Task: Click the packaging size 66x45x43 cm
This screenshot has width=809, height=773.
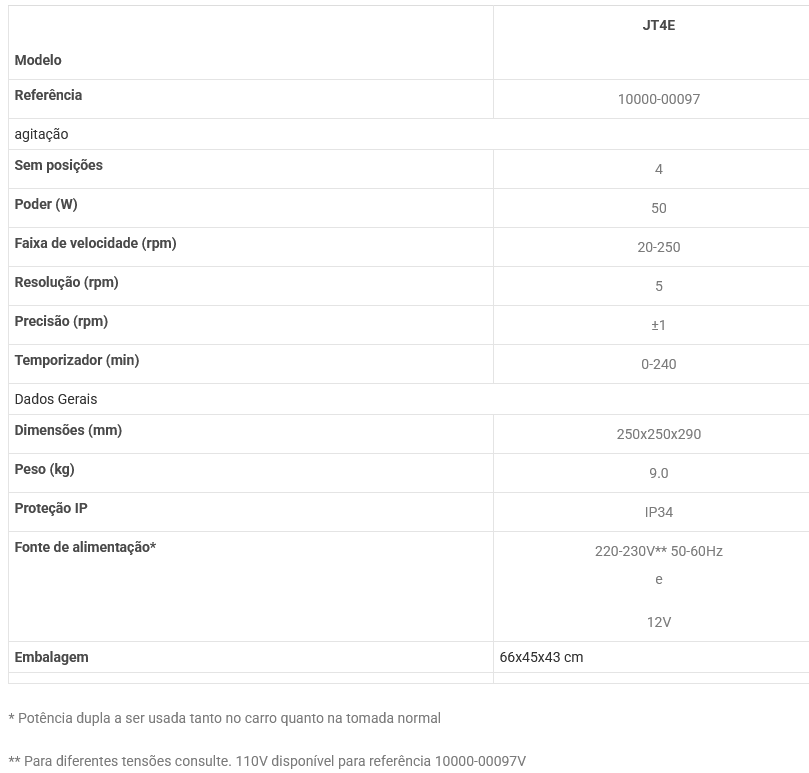Action: tap(541, 657)
